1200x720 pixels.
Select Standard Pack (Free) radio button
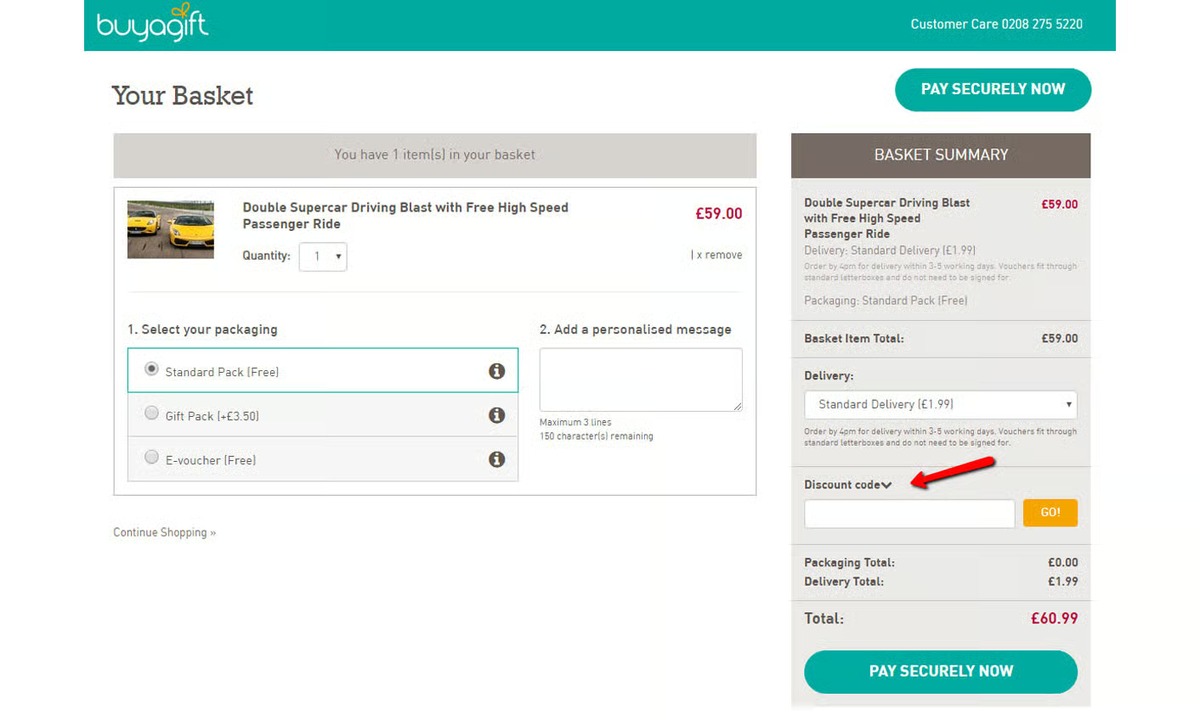pos(152,369)
